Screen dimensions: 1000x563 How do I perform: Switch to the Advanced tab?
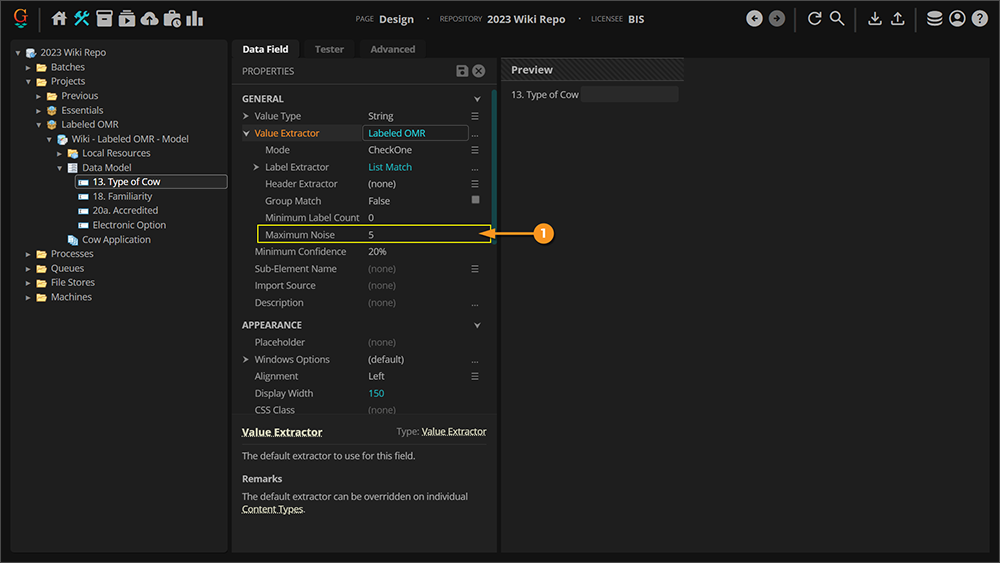click(x=392, y=49)
